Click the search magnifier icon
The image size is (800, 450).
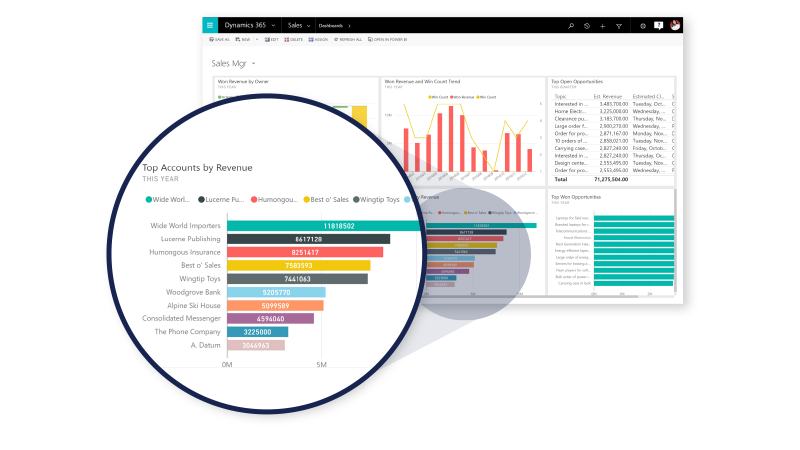[571, 26]
